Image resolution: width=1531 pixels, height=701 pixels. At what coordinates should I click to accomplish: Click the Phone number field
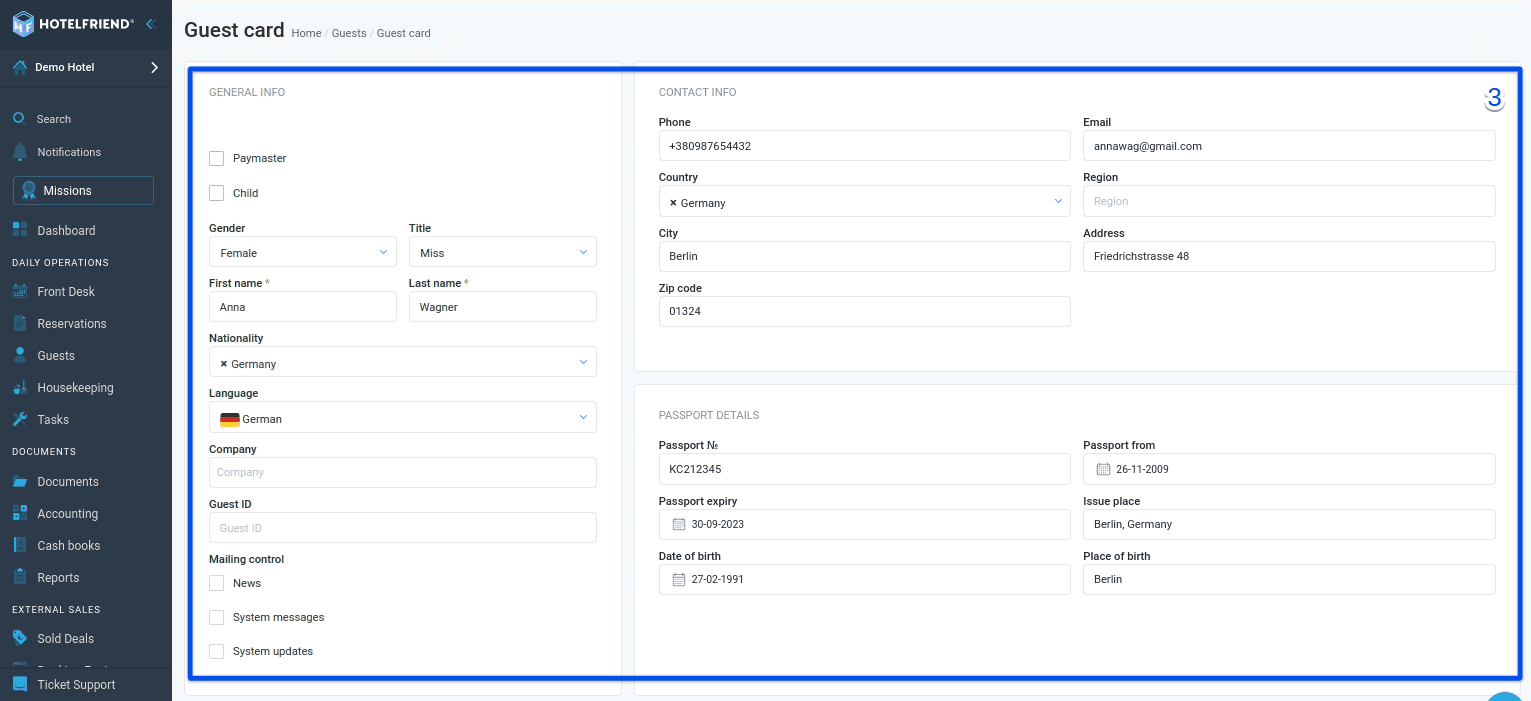click(x=865, y=145)
